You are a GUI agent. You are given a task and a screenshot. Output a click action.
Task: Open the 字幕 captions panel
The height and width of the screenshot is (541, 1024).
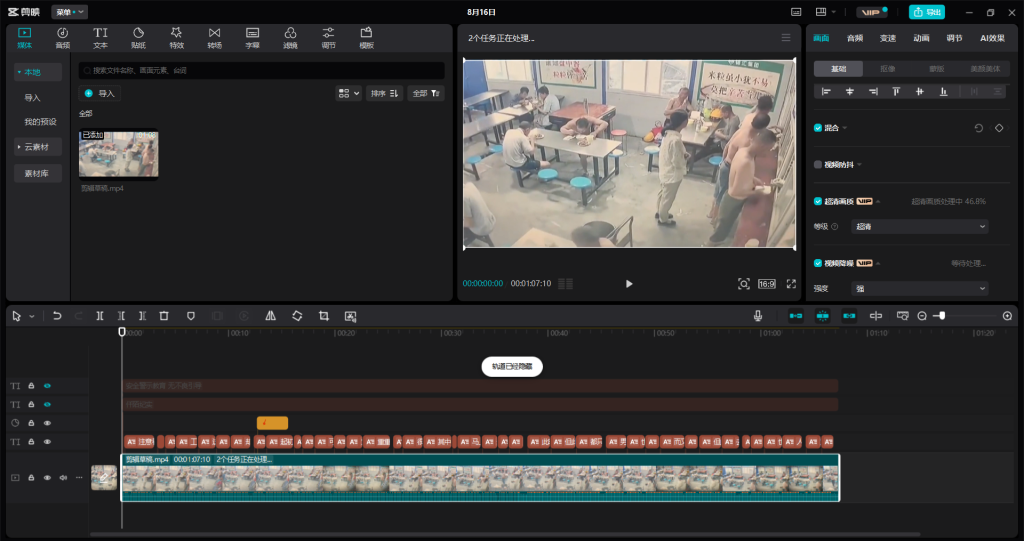[x=252, y=38]
